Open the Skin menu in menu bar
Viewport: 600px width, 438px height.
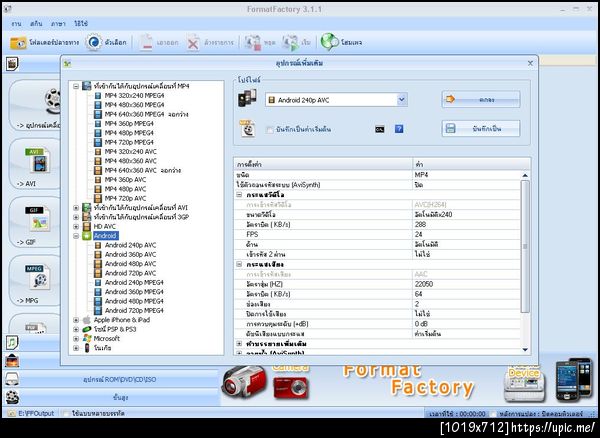coord(36,24)
